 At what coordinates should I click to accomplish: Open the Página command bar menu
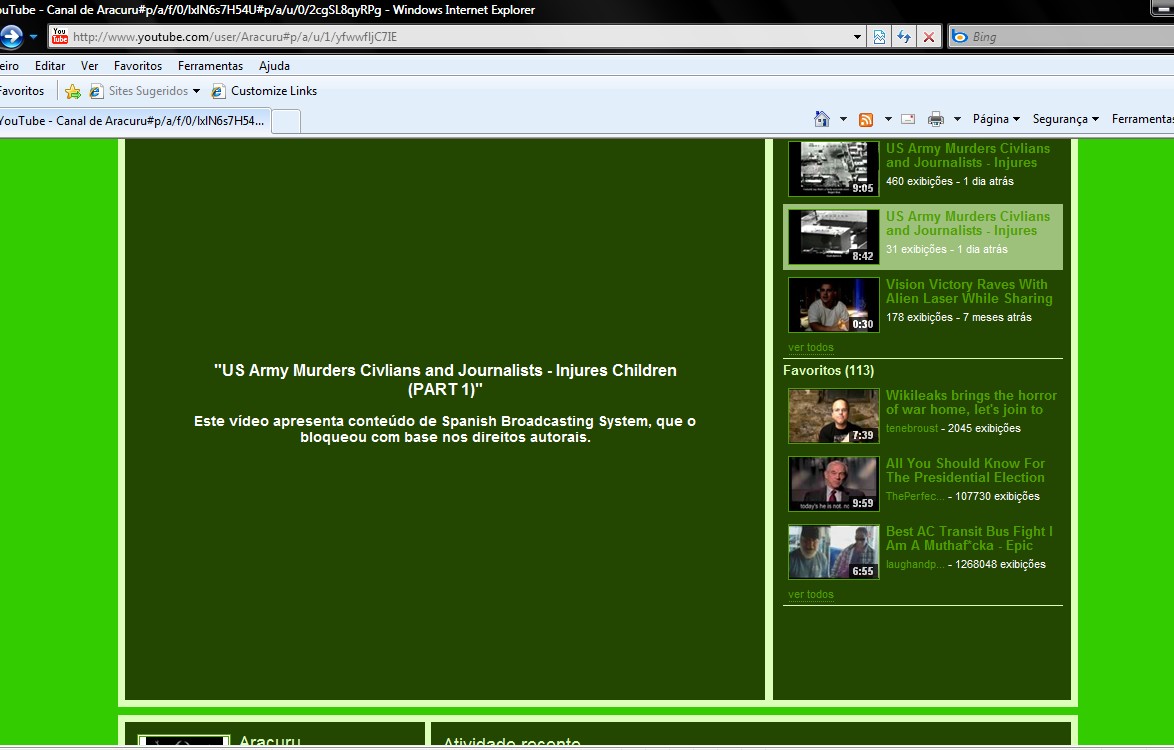[x=996, y=119]
